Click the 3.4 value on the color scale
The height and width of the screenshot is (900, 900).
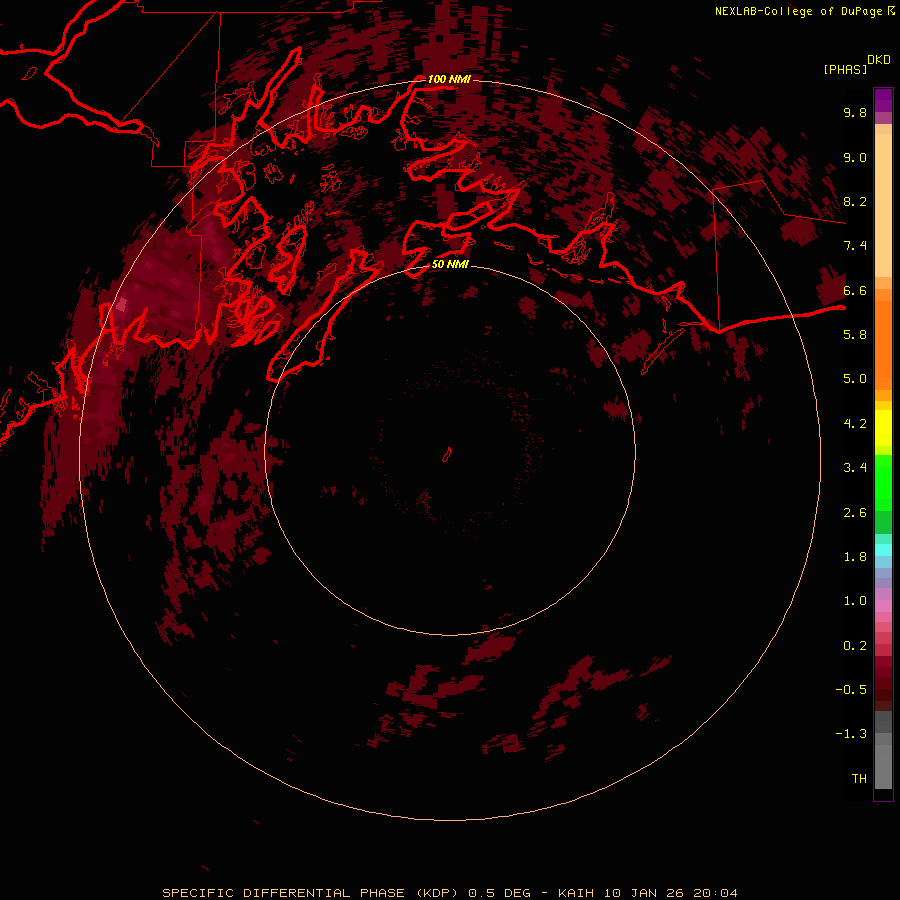coord(855,468)
